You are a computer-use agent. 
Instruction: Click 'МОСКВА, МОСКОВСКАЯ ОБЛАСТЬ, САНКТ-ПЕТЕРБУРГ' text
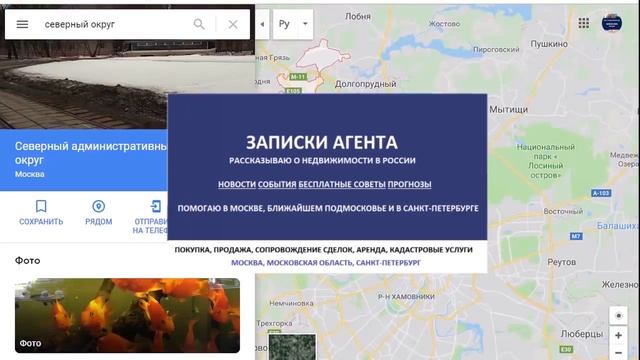pyautogui.click(x=326, y=262)
